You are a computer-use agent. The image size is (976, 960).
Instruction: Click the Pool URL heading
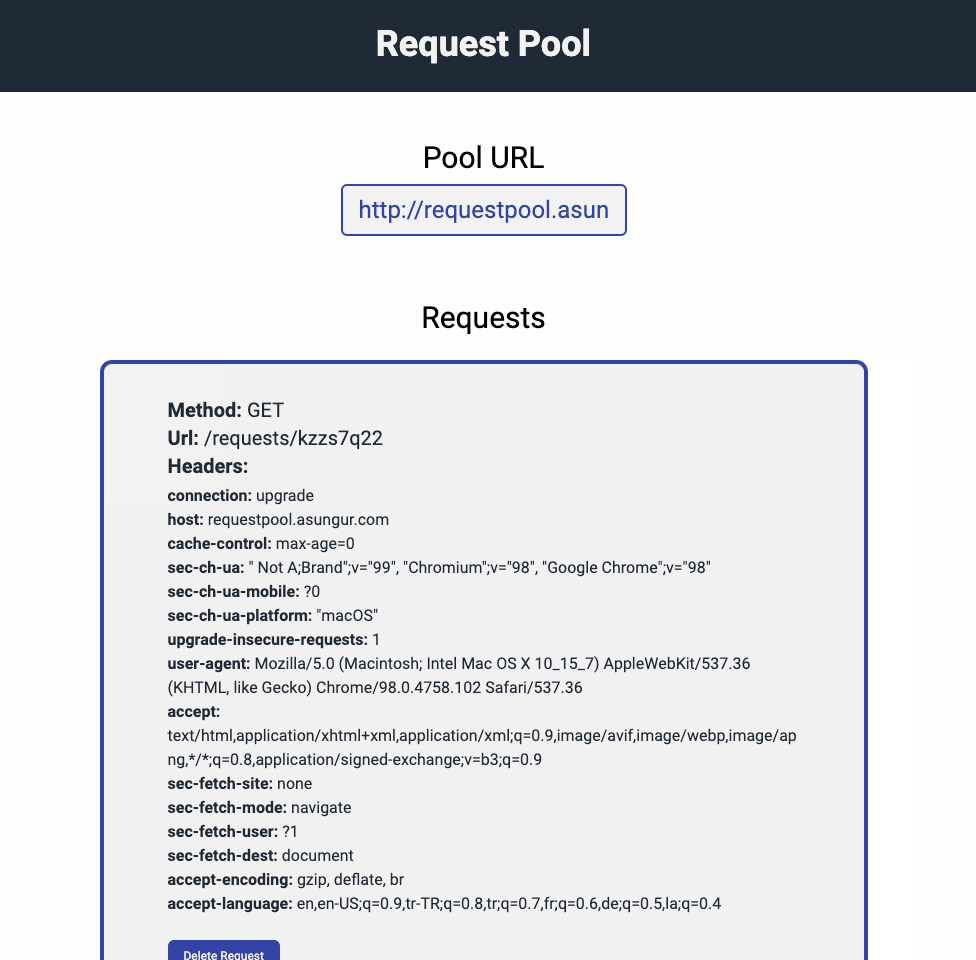click(x=483, y=158)
